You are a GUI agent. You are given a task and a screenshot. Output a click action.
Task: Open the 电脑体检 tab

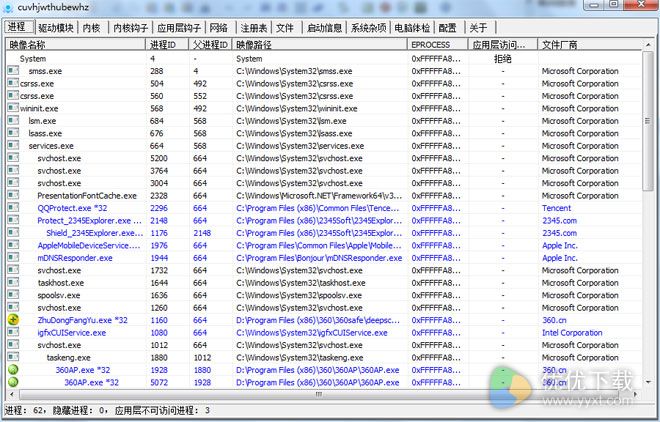412,28
